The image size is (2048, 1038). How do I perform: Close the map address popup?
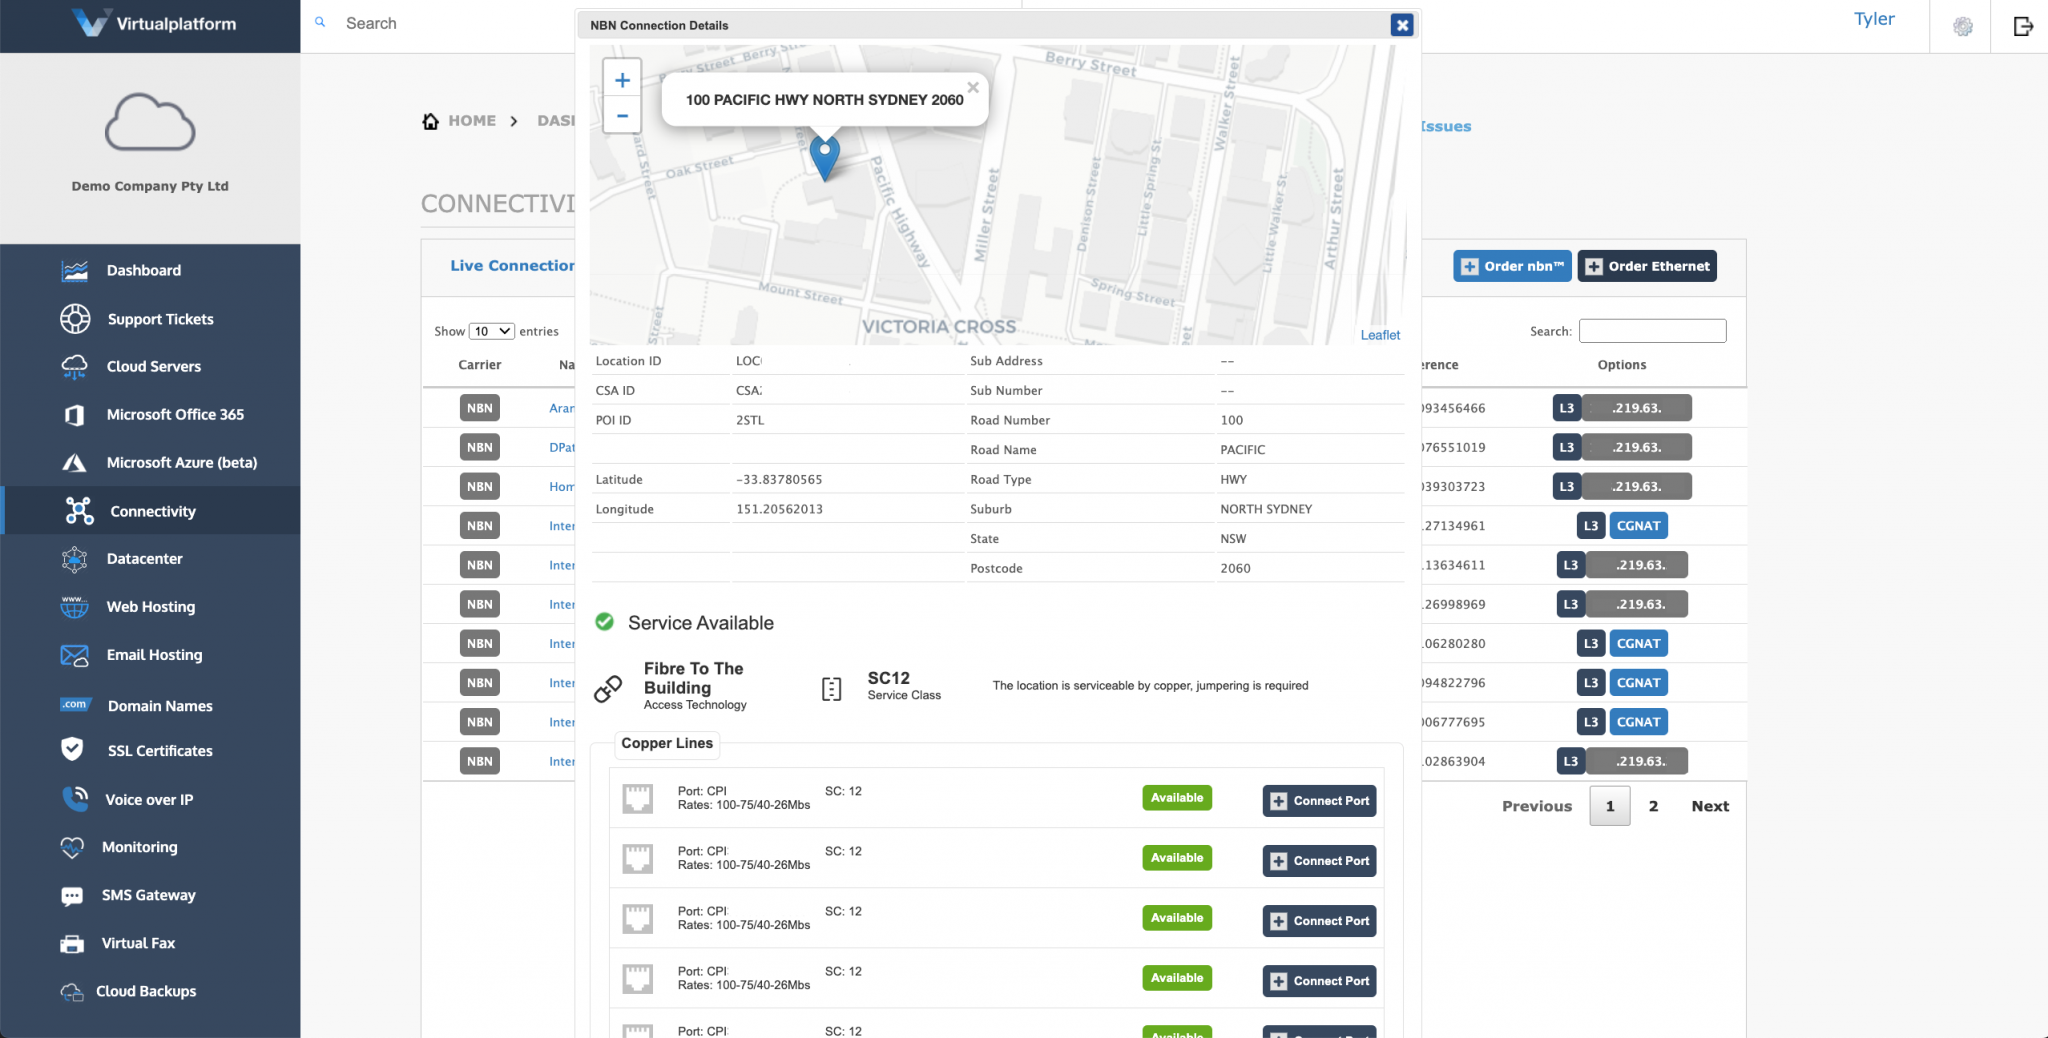tap(972, 88)
